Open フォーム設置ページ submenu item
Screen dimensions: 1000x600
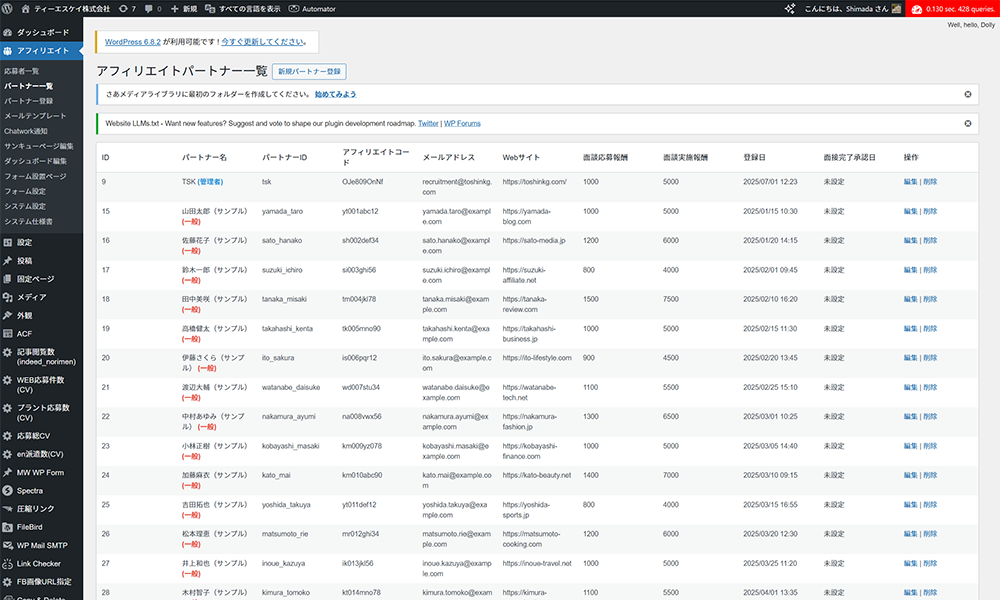(35, 177)
